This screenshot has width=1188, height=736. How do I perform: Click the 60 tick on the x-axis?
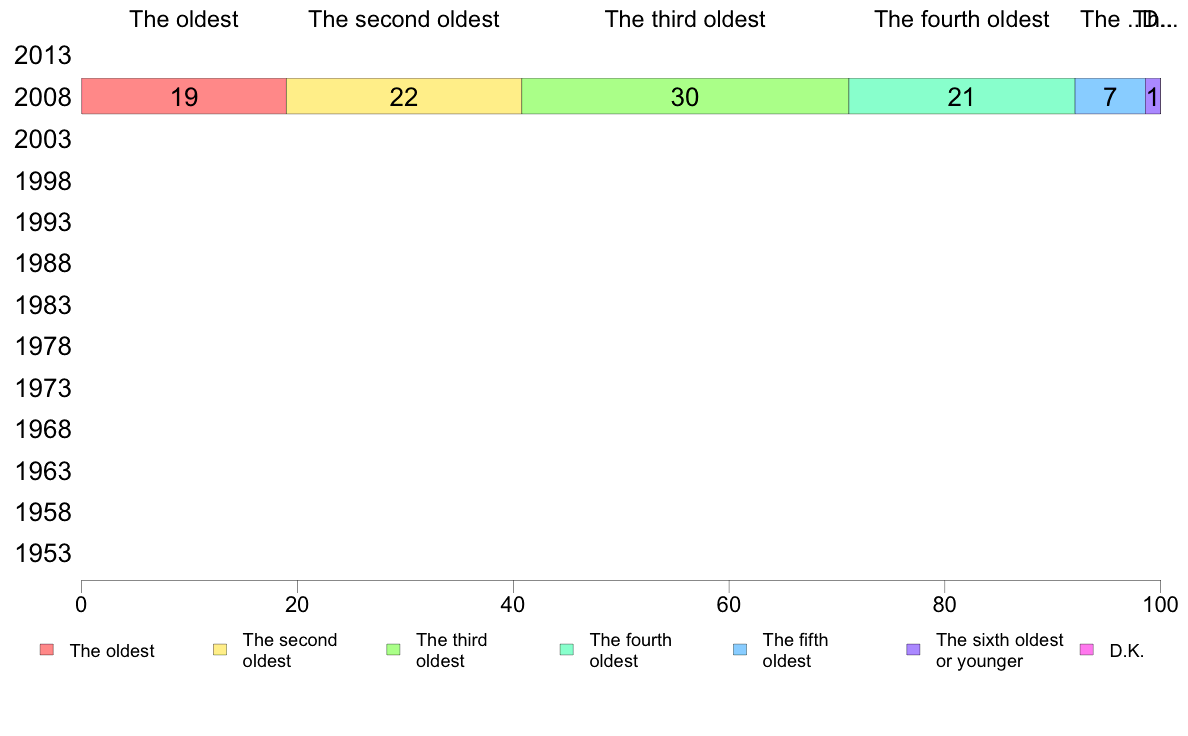pyautogui.click(x=729, y=604)
